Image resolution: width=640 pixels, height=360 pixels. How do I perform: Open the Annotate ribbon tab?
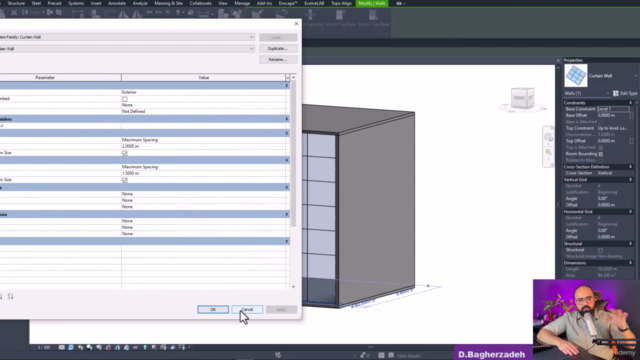click(117, 3)
